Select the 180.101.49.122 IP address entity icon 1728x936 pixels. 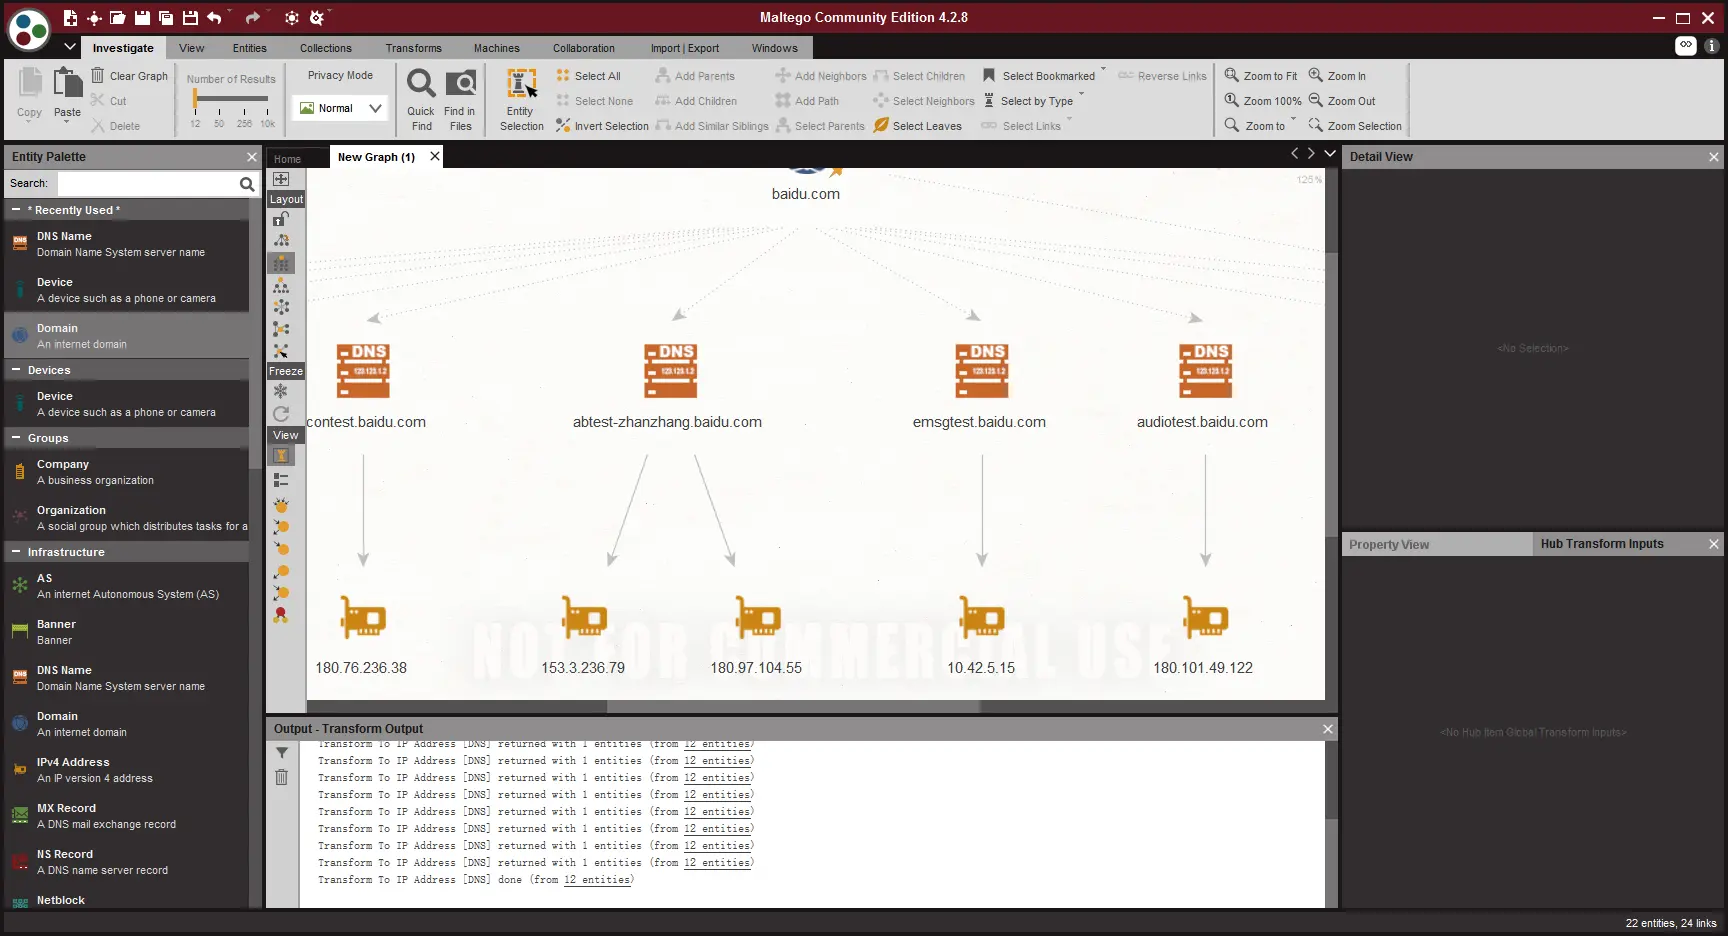pyautogui.click(x=1206, y=618)
